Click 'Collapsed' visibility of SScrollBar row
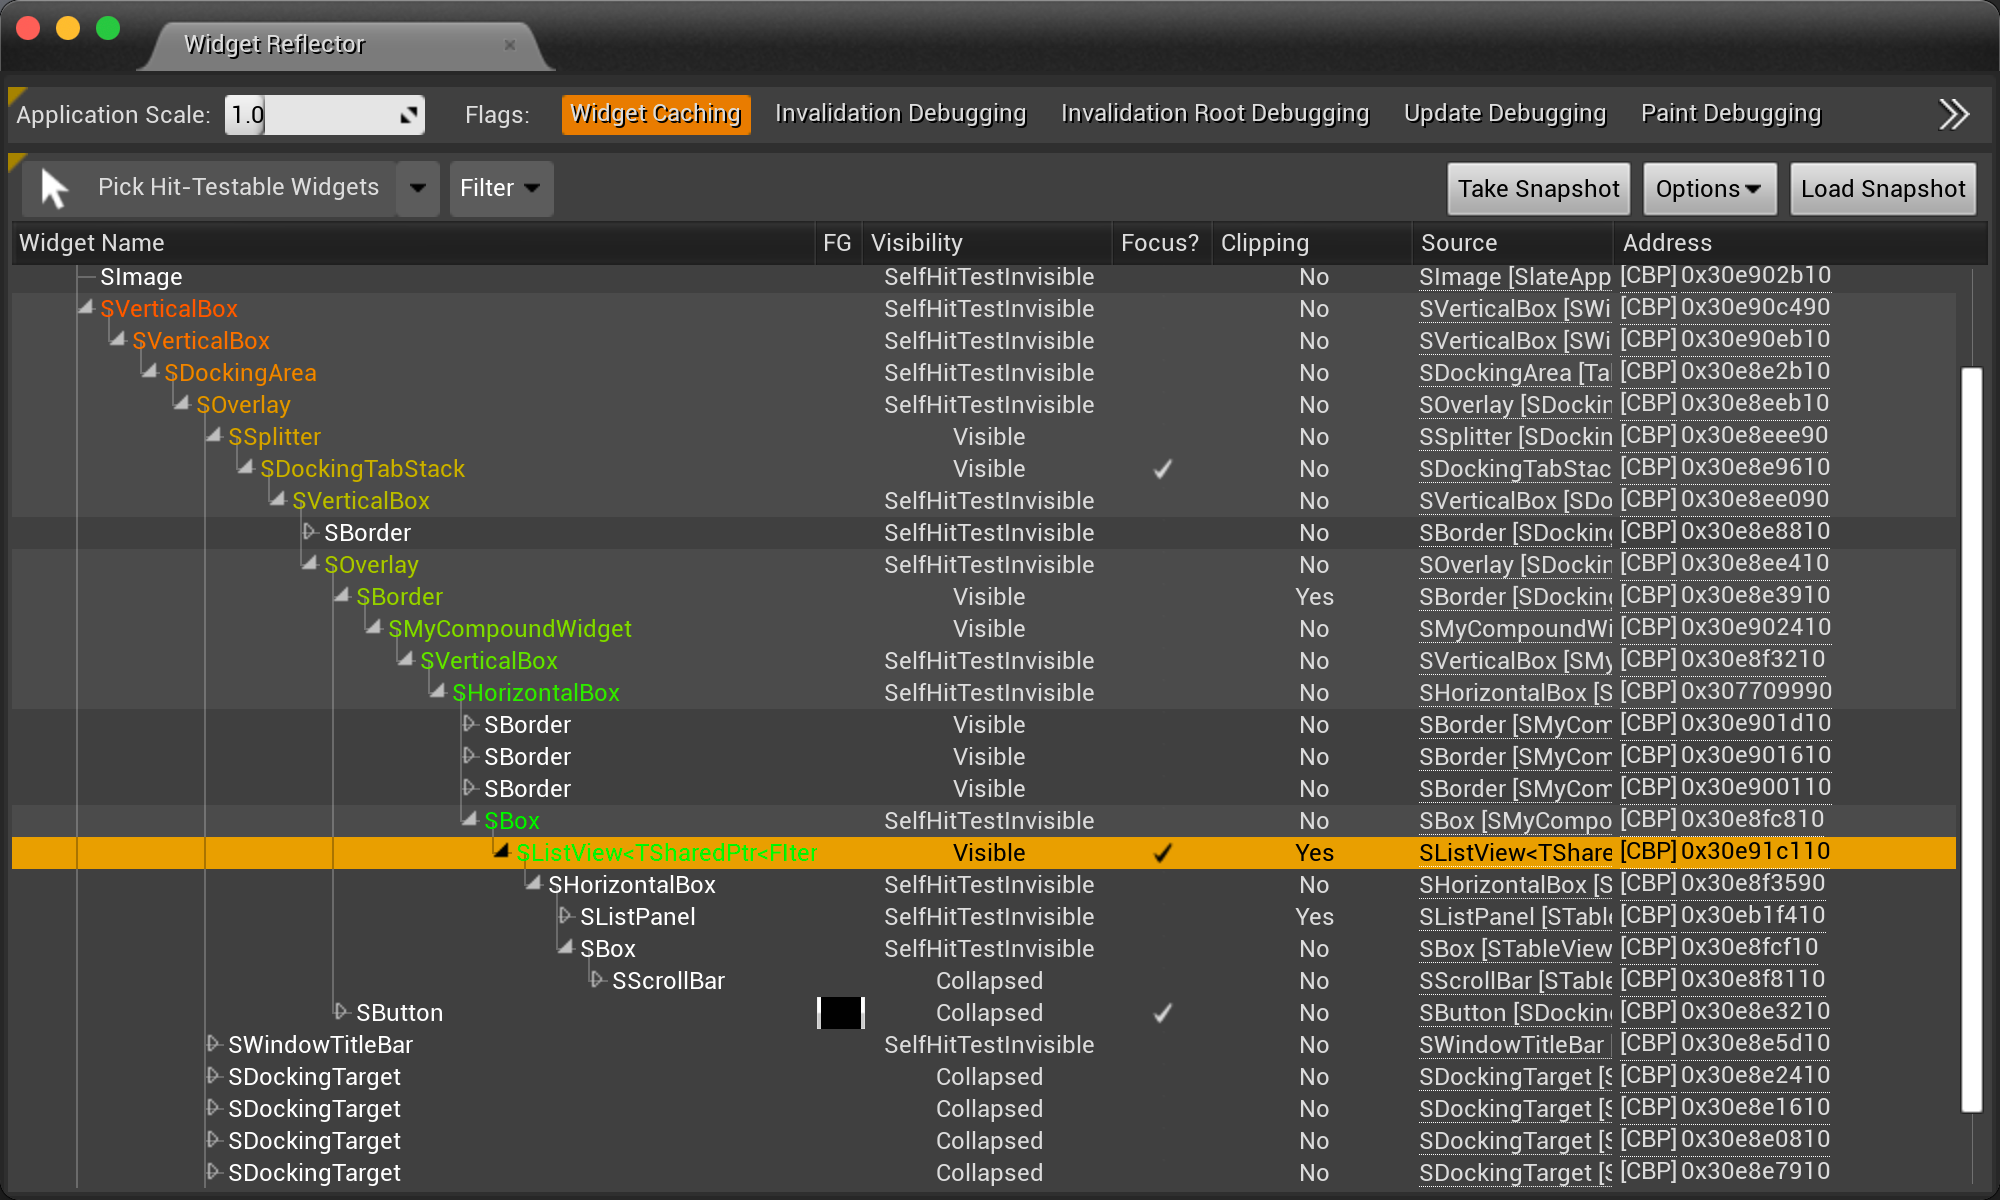2000x1200 pixels. tap(989, 981)
